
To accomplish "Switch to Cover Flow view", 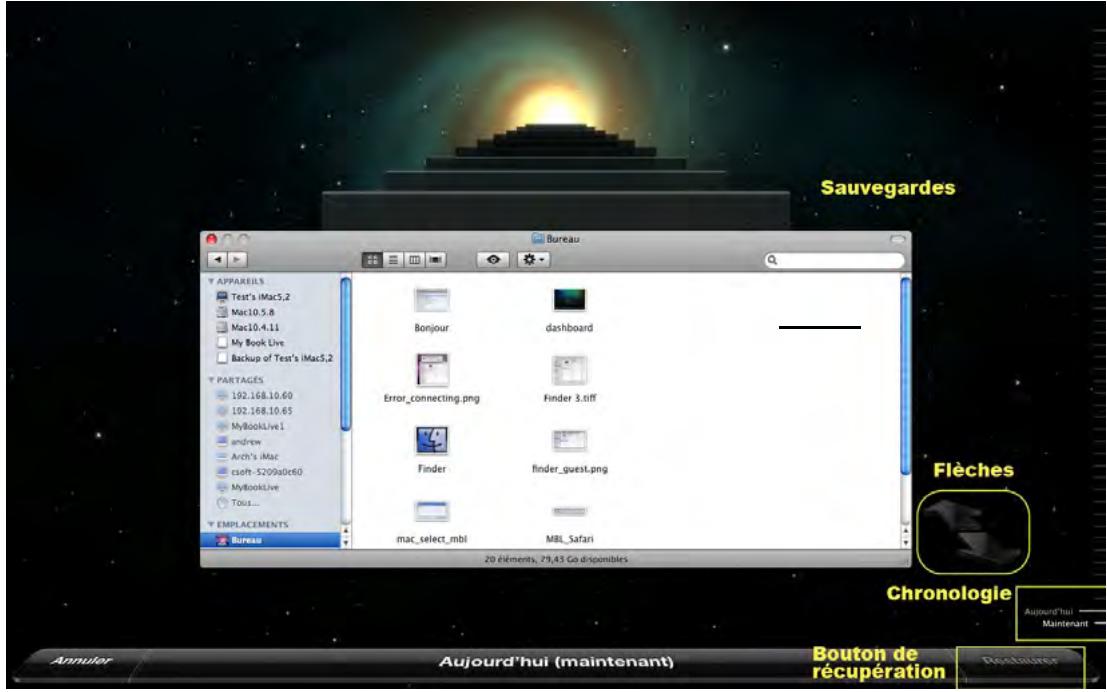I will pos(436,260).
